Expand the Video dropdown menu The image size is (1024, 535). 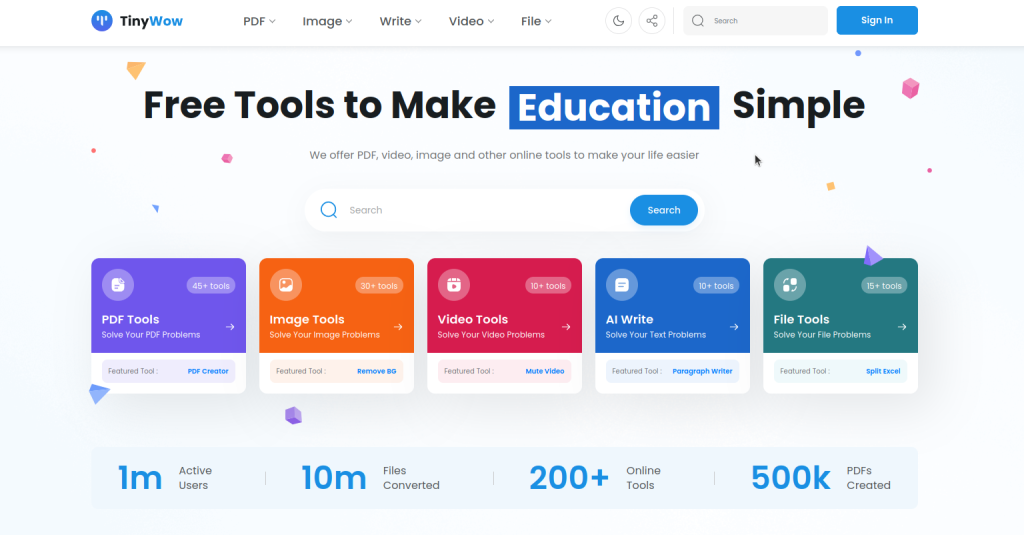coord(472,22)
